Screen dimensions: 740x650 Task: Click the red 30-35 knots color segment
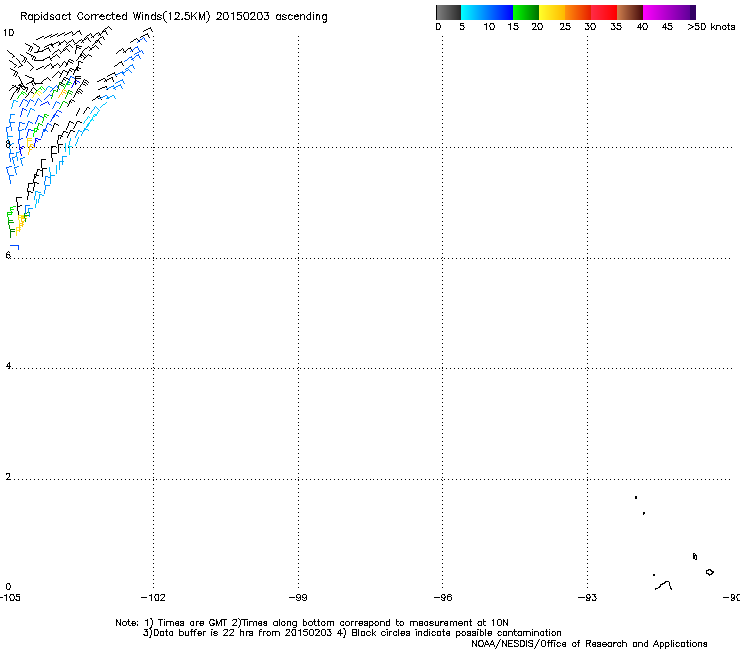(x=604, y=12)
